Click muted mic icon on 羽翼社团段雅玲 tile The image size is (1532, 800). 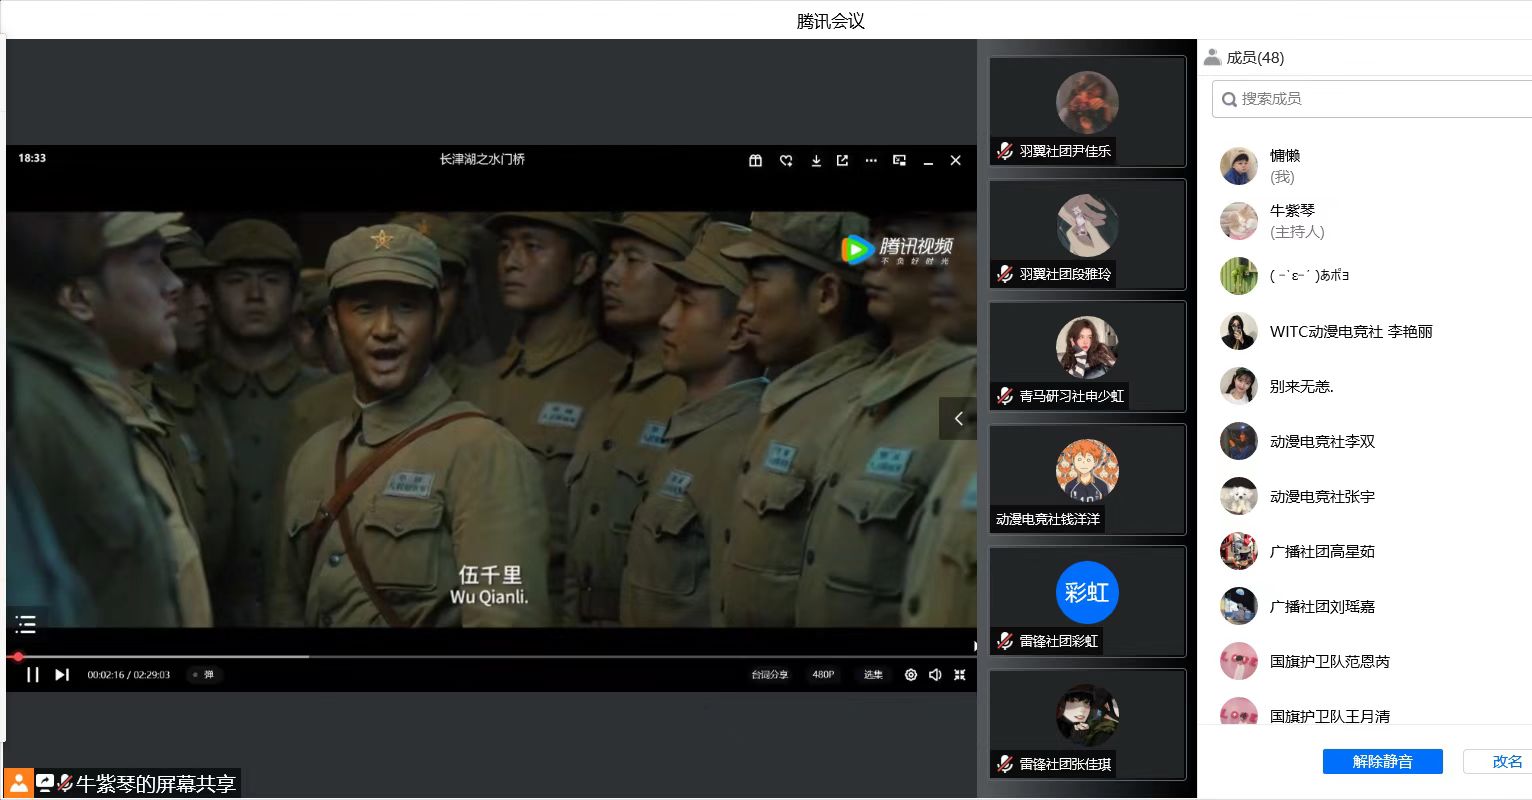[1005, 274]
